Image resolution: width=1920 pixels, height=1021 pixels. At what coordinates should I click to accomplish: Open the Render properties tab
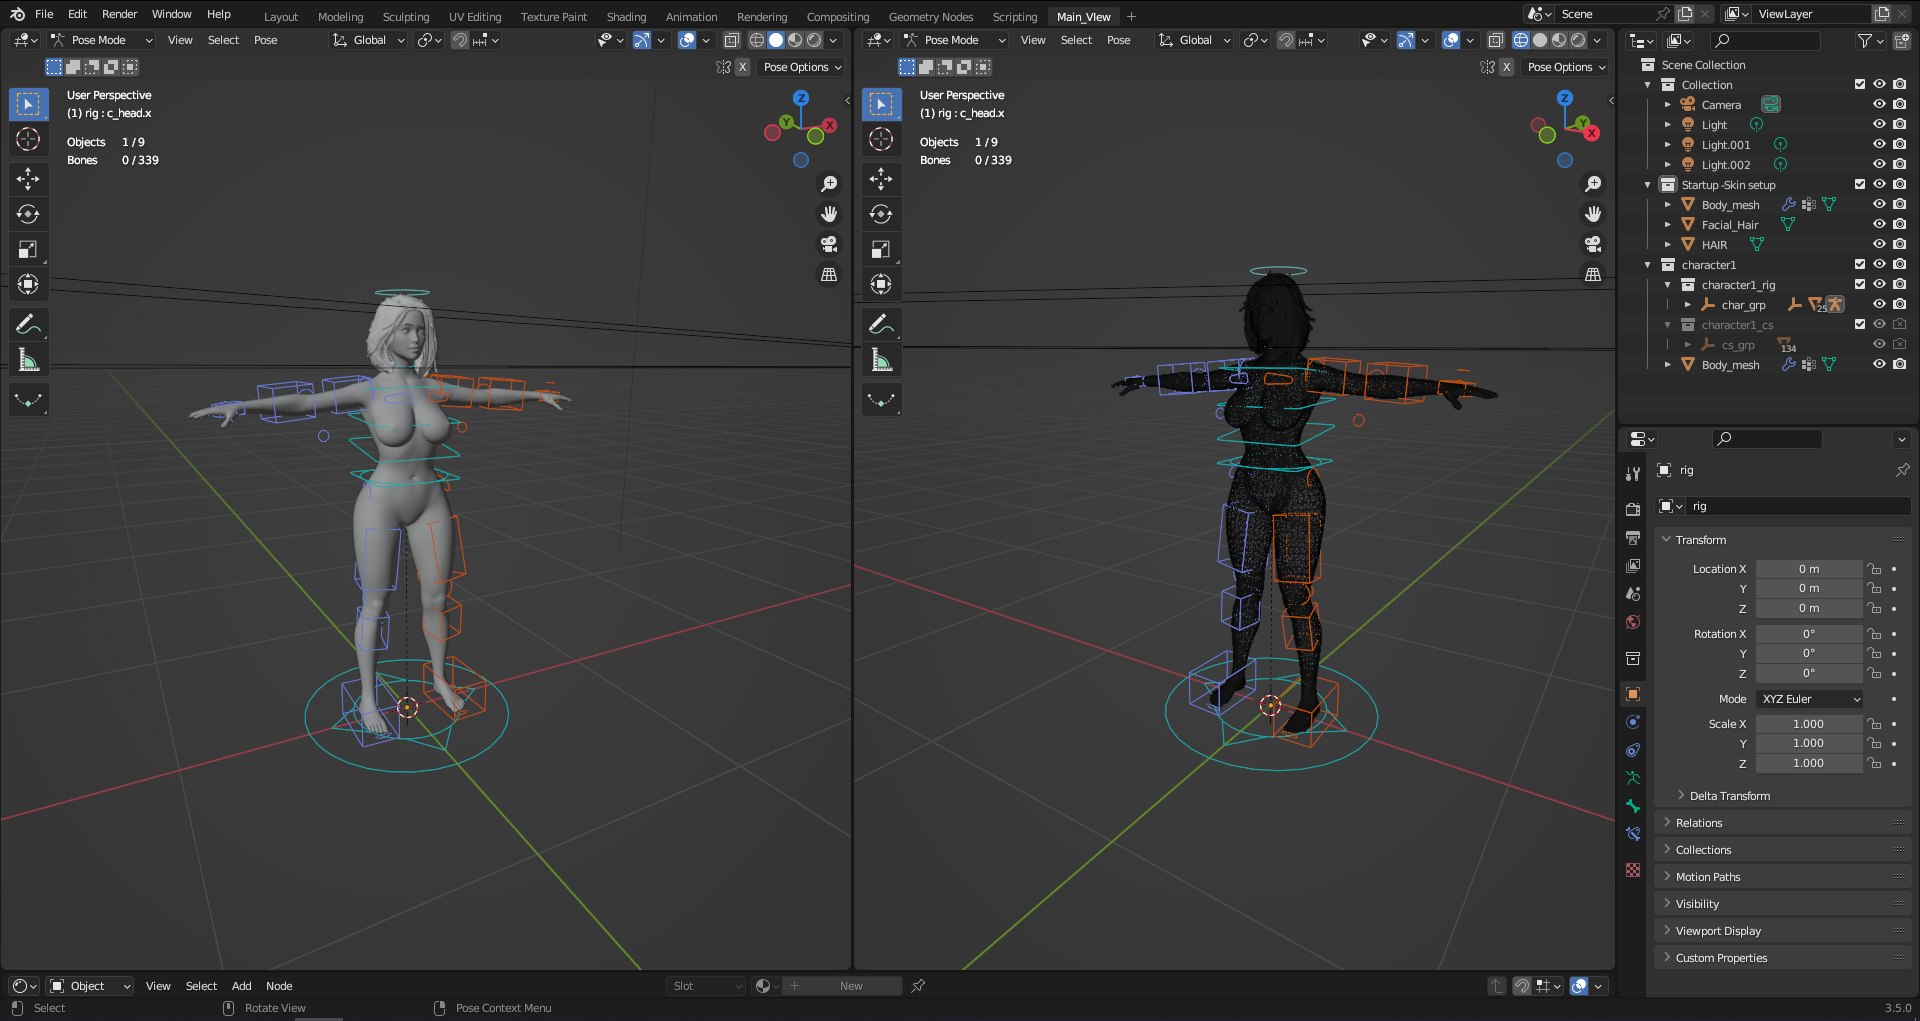(1633, 509)
